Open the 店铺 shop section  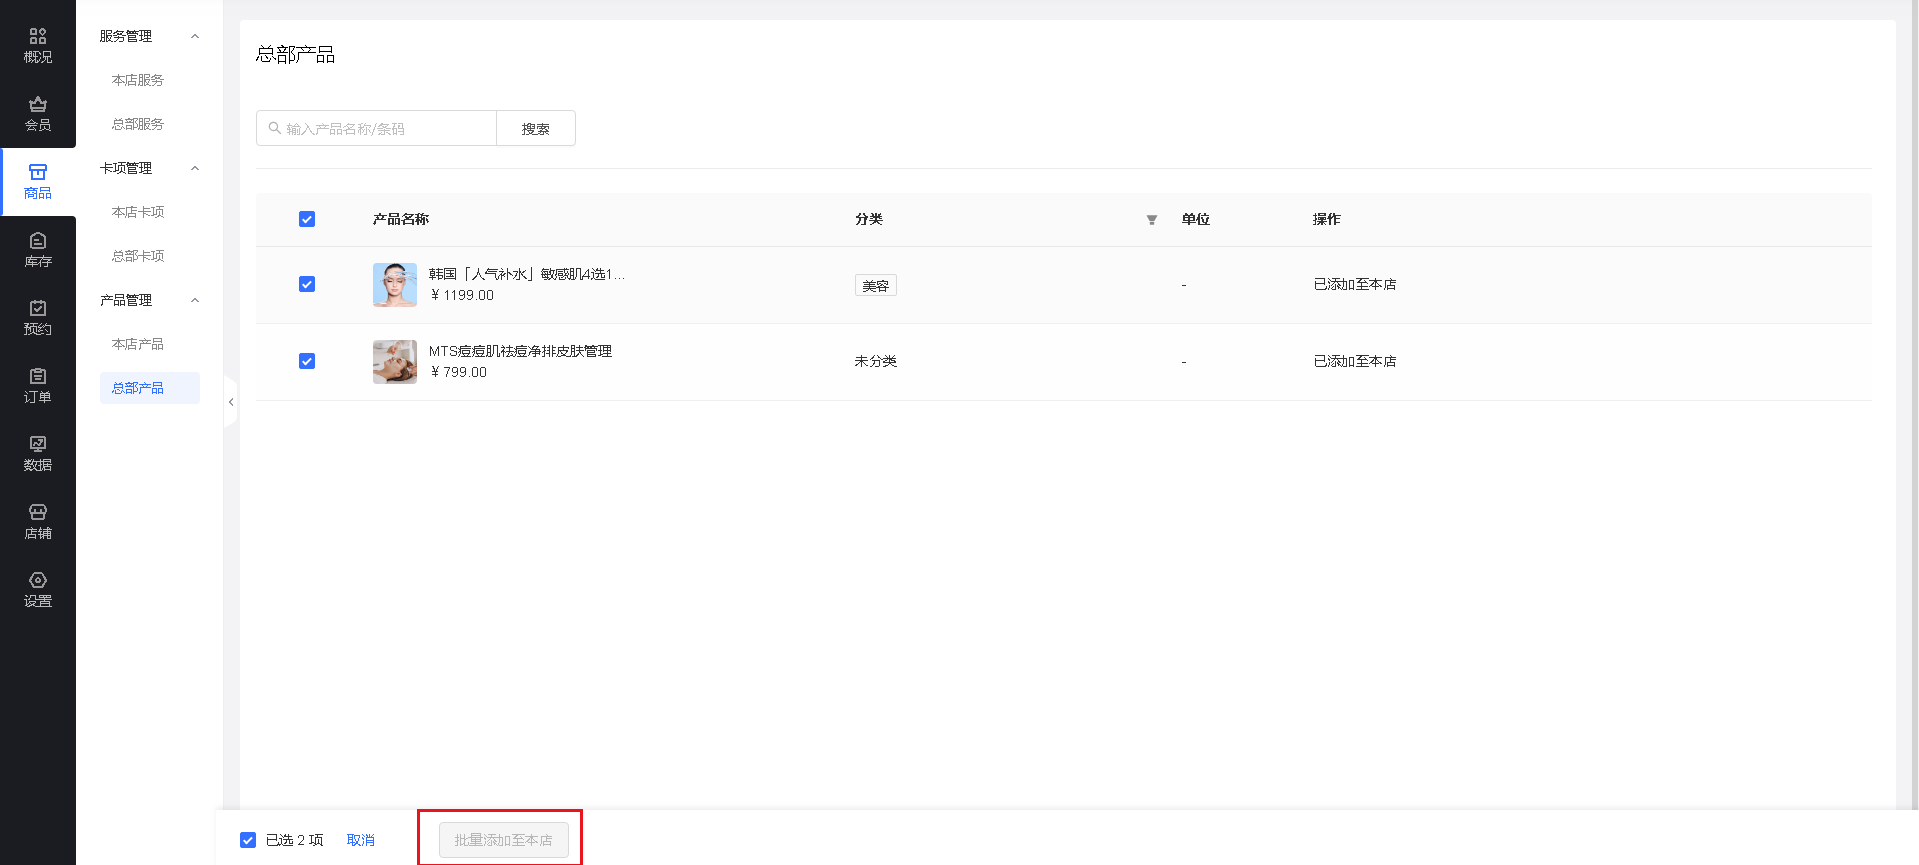[38, 522]
